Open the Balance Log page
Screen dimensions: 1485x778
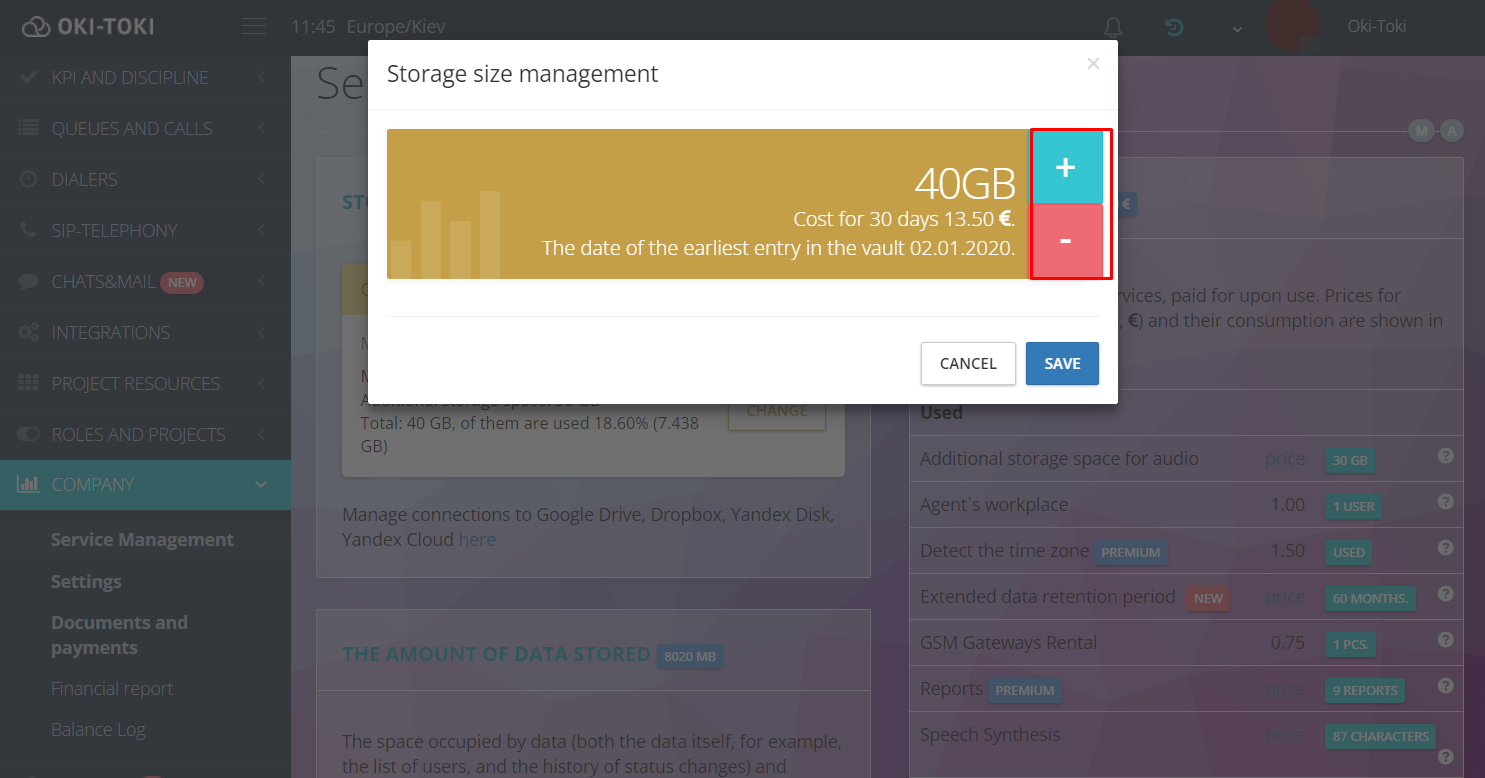pyautogui.click(x=98, y=730)
